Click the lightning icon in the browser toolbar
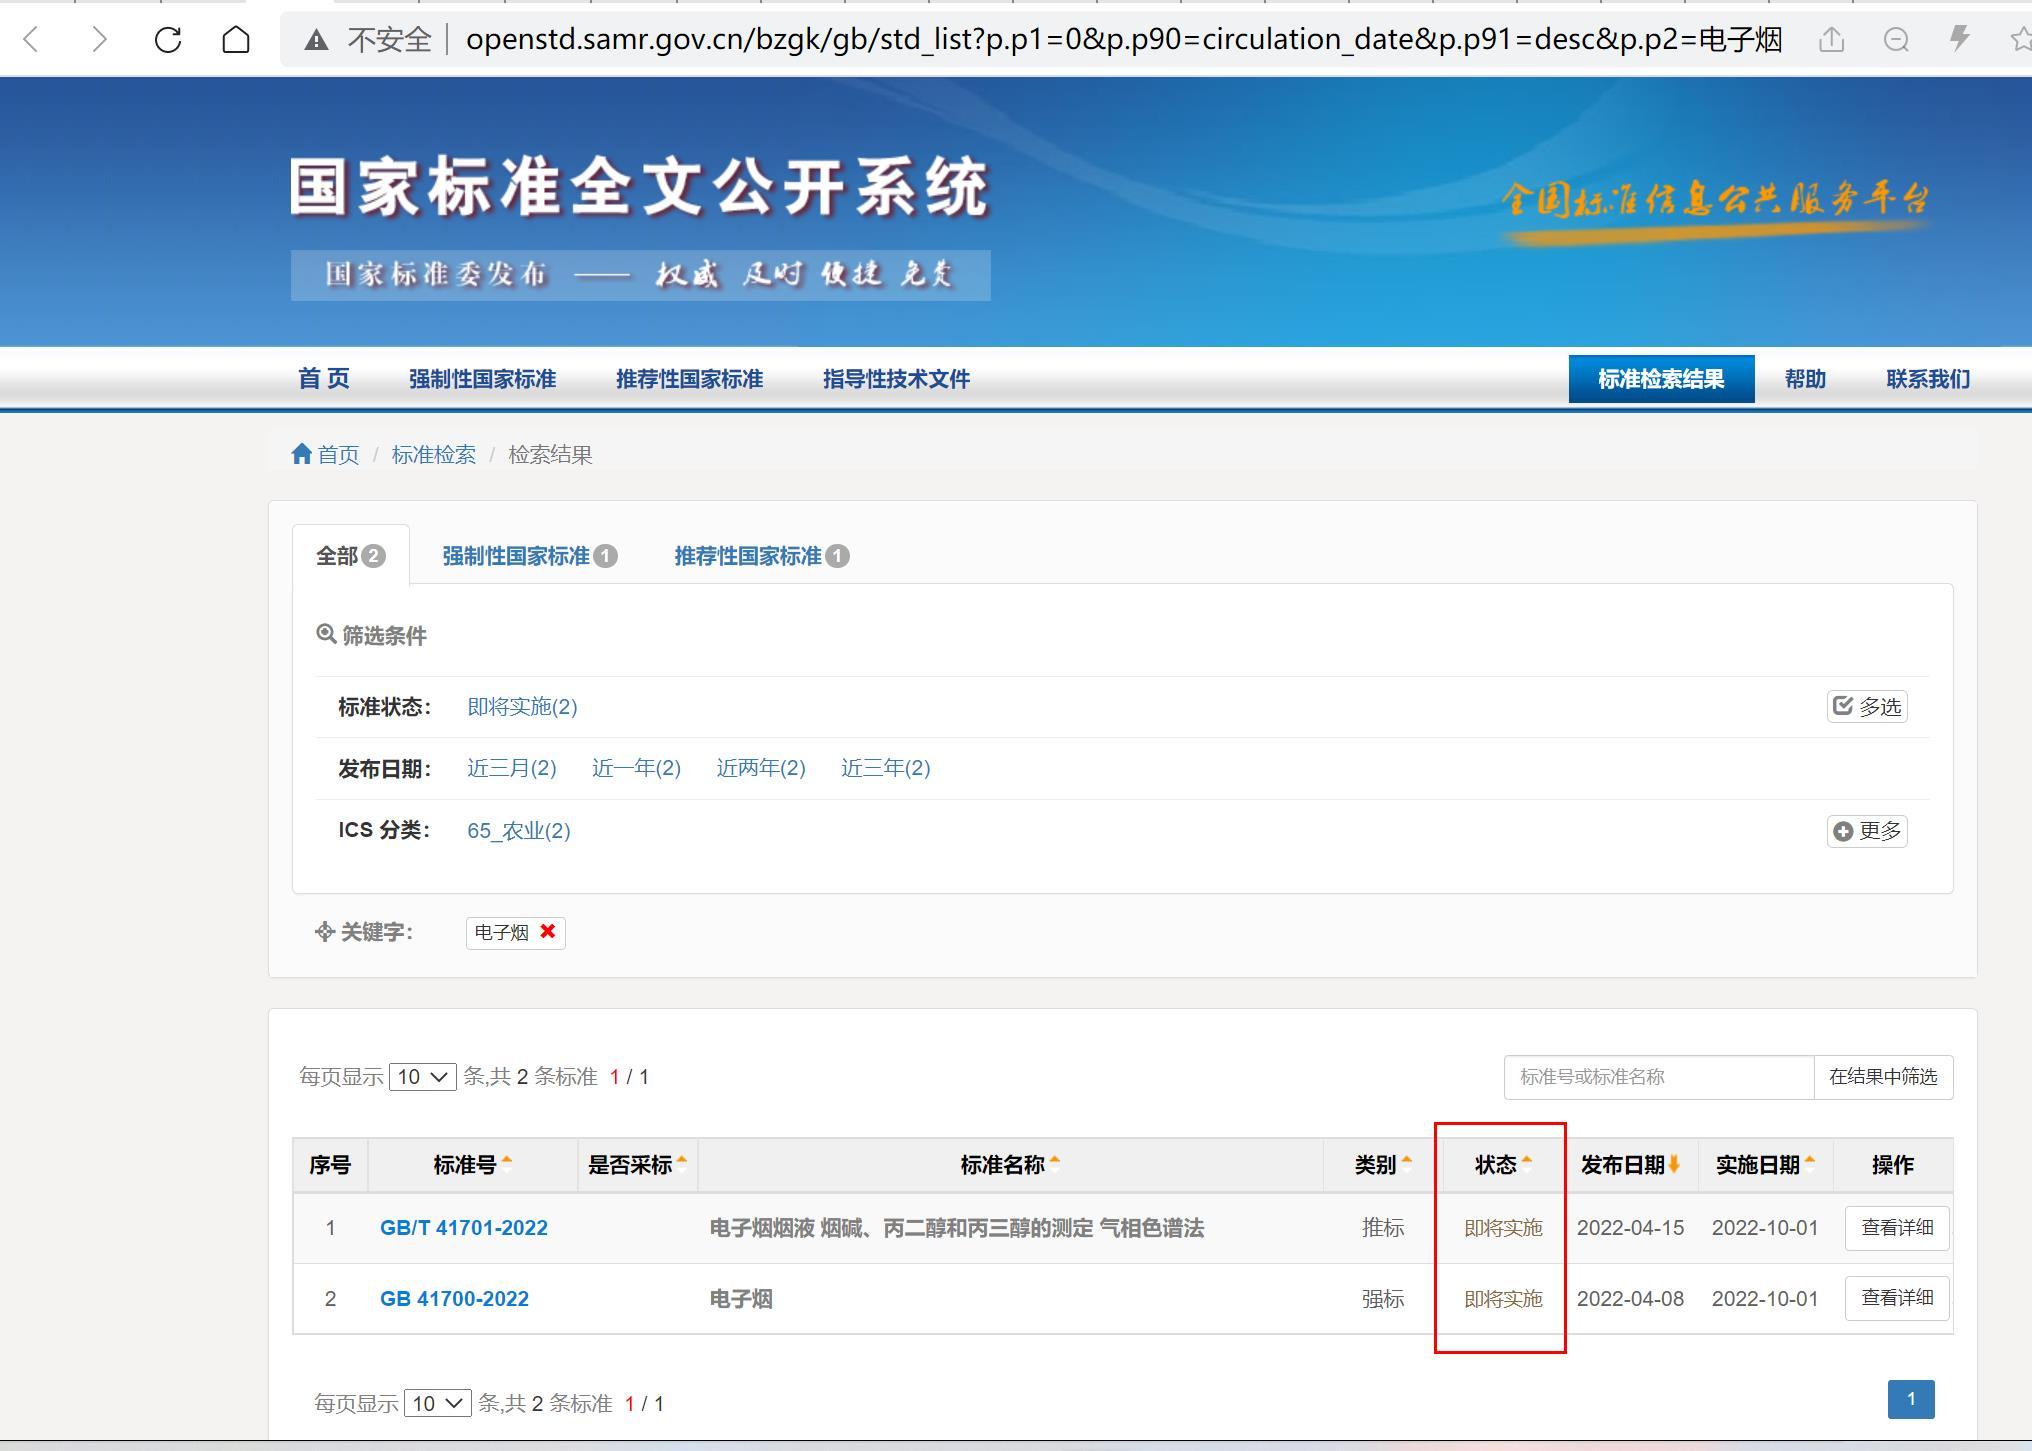Screen dimensions: 2032x1451 coord(1959,40)
